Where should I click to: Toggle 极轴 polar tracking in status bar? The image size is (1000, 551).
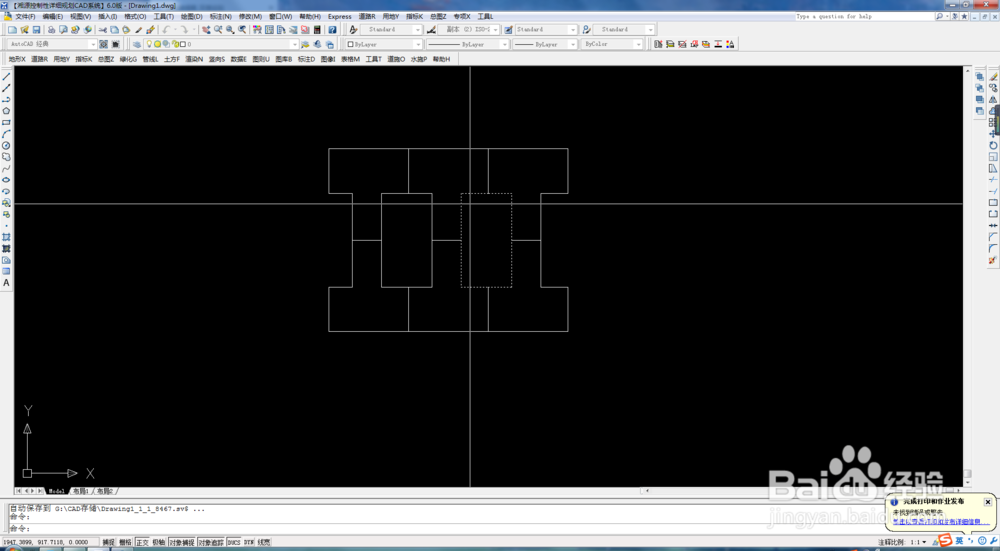[158, 542]
